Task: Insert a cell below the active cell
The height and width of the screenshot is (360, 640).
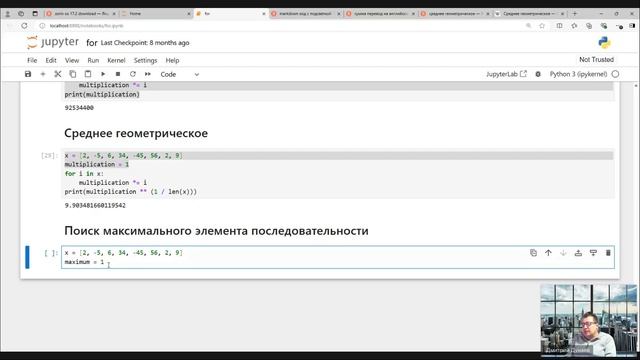Action: point(593,253)
